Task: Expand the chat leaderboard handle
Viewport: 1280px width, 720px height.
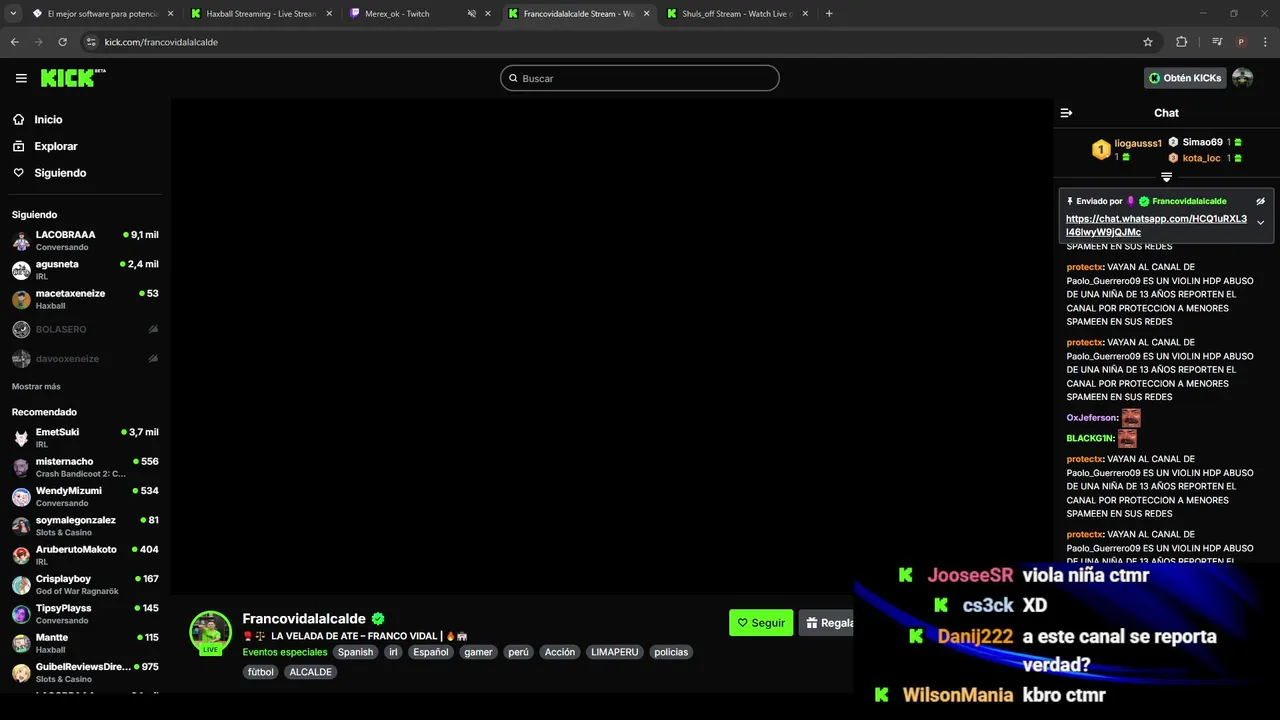Action: tap(1166, 177)
